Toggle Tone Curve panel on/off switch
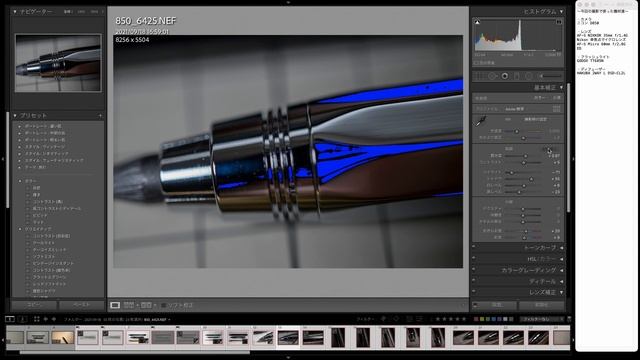640x360 pixels. click(x=474, y=247)
